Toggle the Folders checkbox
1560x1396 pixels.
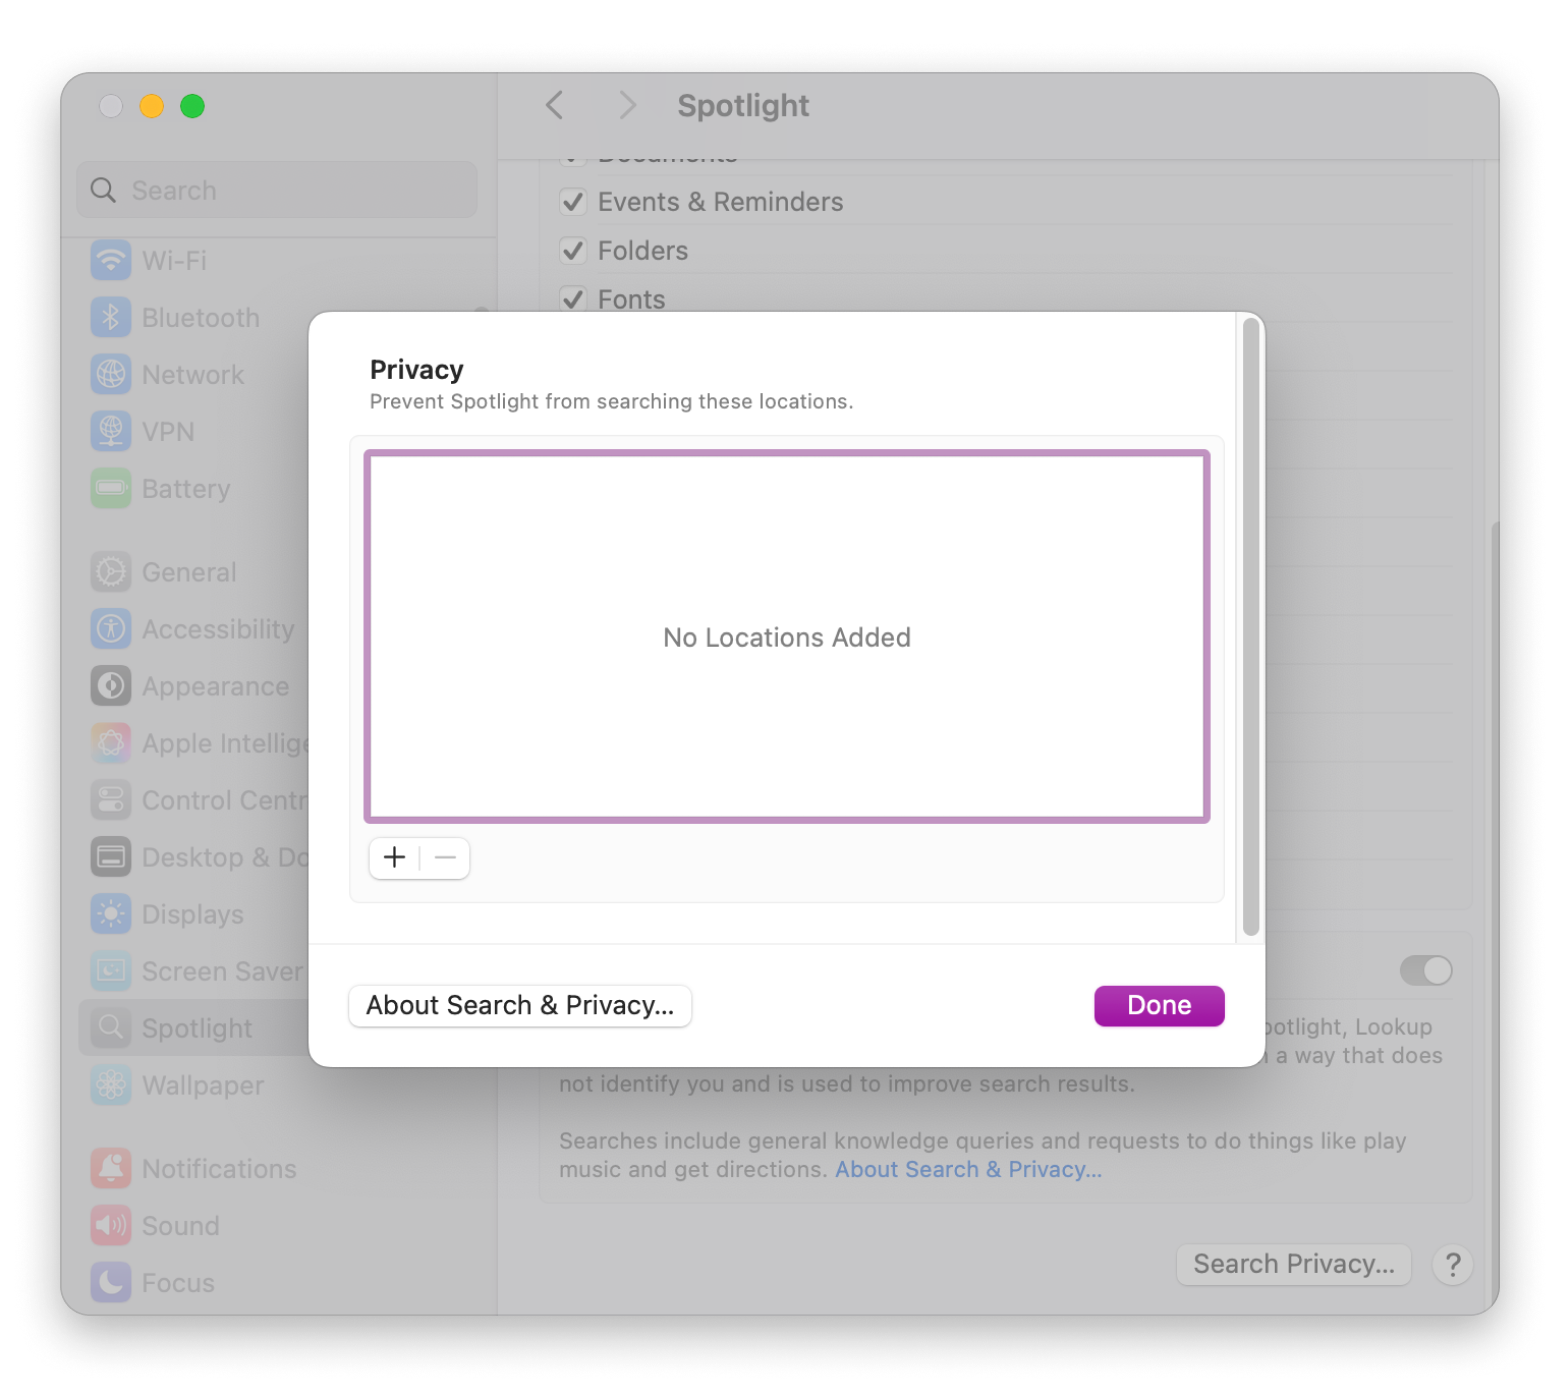coord(573,250)
